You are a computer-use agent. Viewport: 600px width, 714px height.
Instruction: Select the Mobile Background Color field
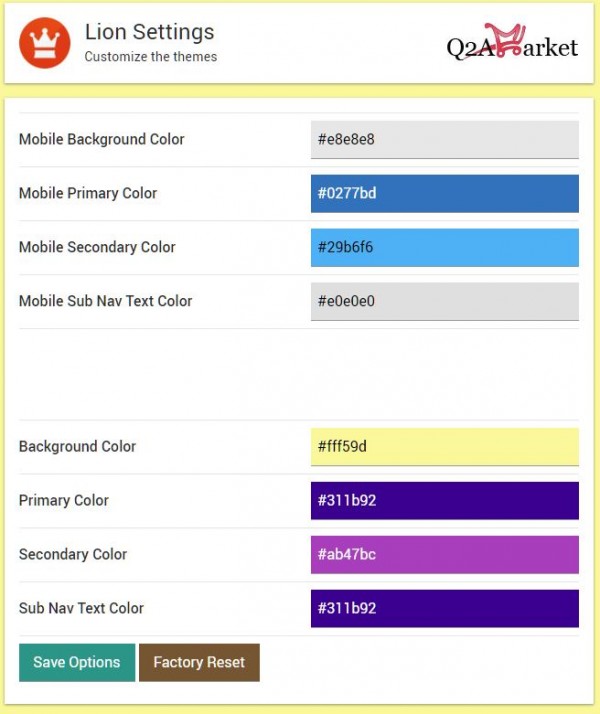444,139
